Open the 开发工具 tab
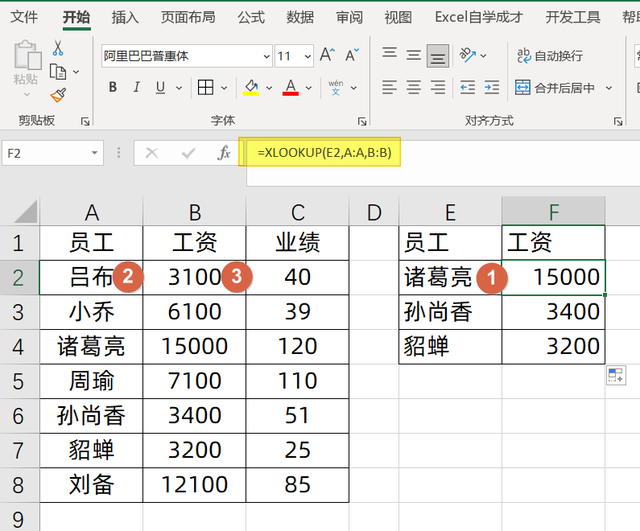Screen dimensions: 640x531 pyautogui.click(x=573, y=17)
